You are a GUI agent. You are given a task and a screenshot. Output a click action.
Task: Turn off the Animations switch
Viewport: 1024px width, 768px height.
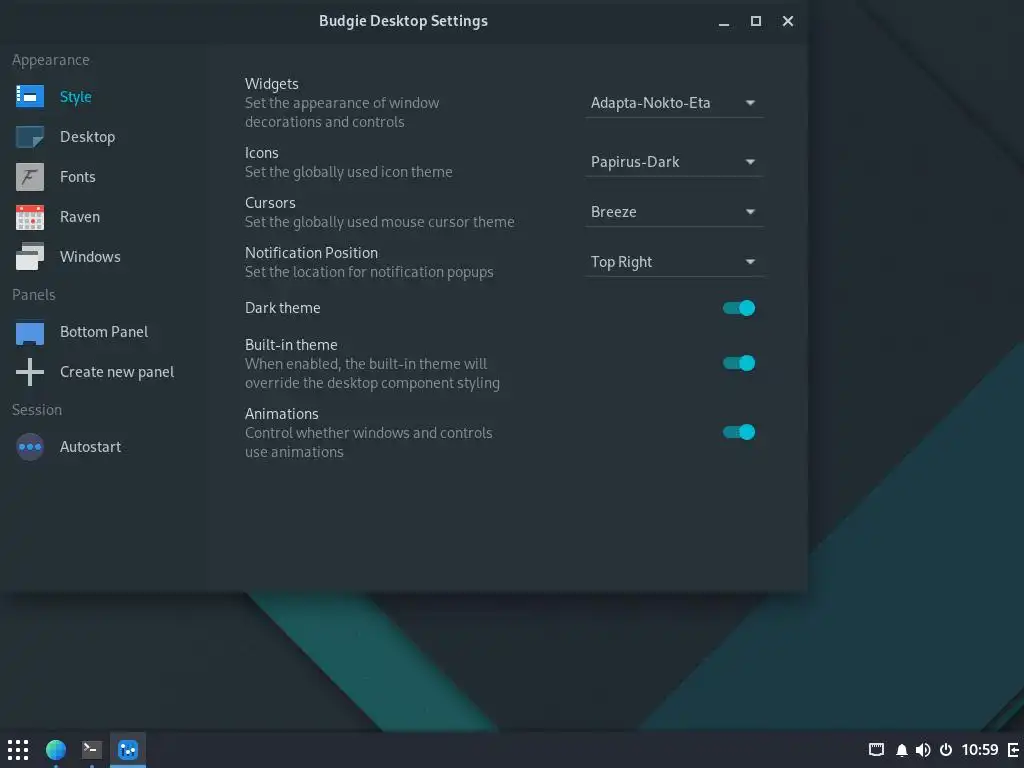pyautogui.click(x=739, y=432)
